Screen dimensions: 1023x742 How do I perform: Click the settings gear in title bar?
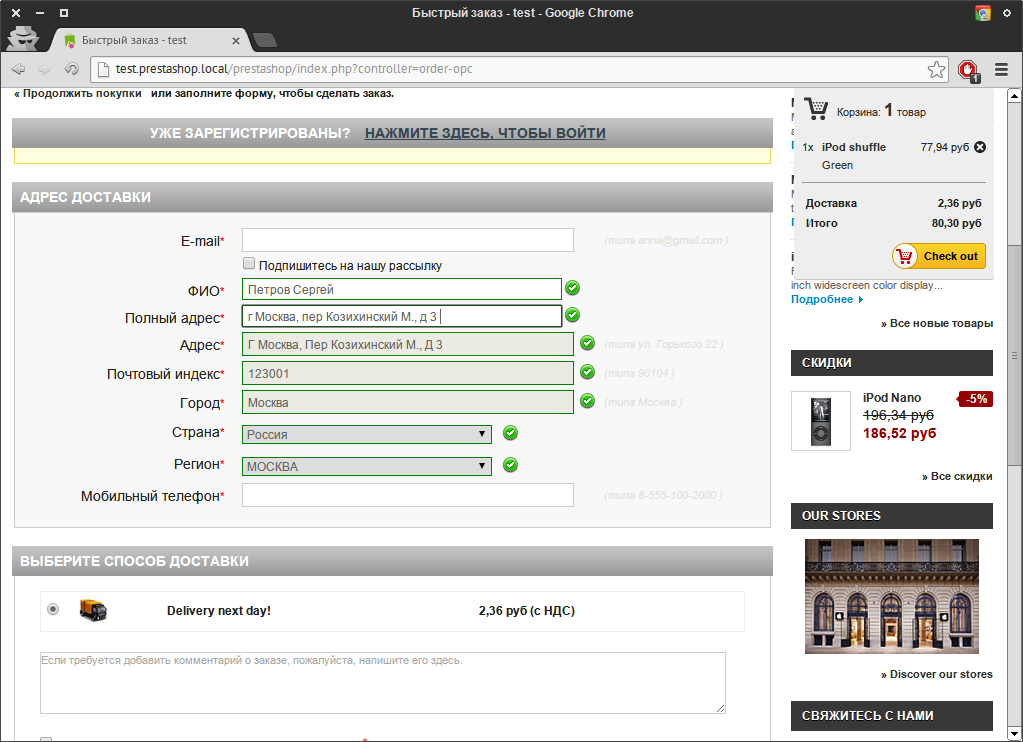click(1007, 13)
